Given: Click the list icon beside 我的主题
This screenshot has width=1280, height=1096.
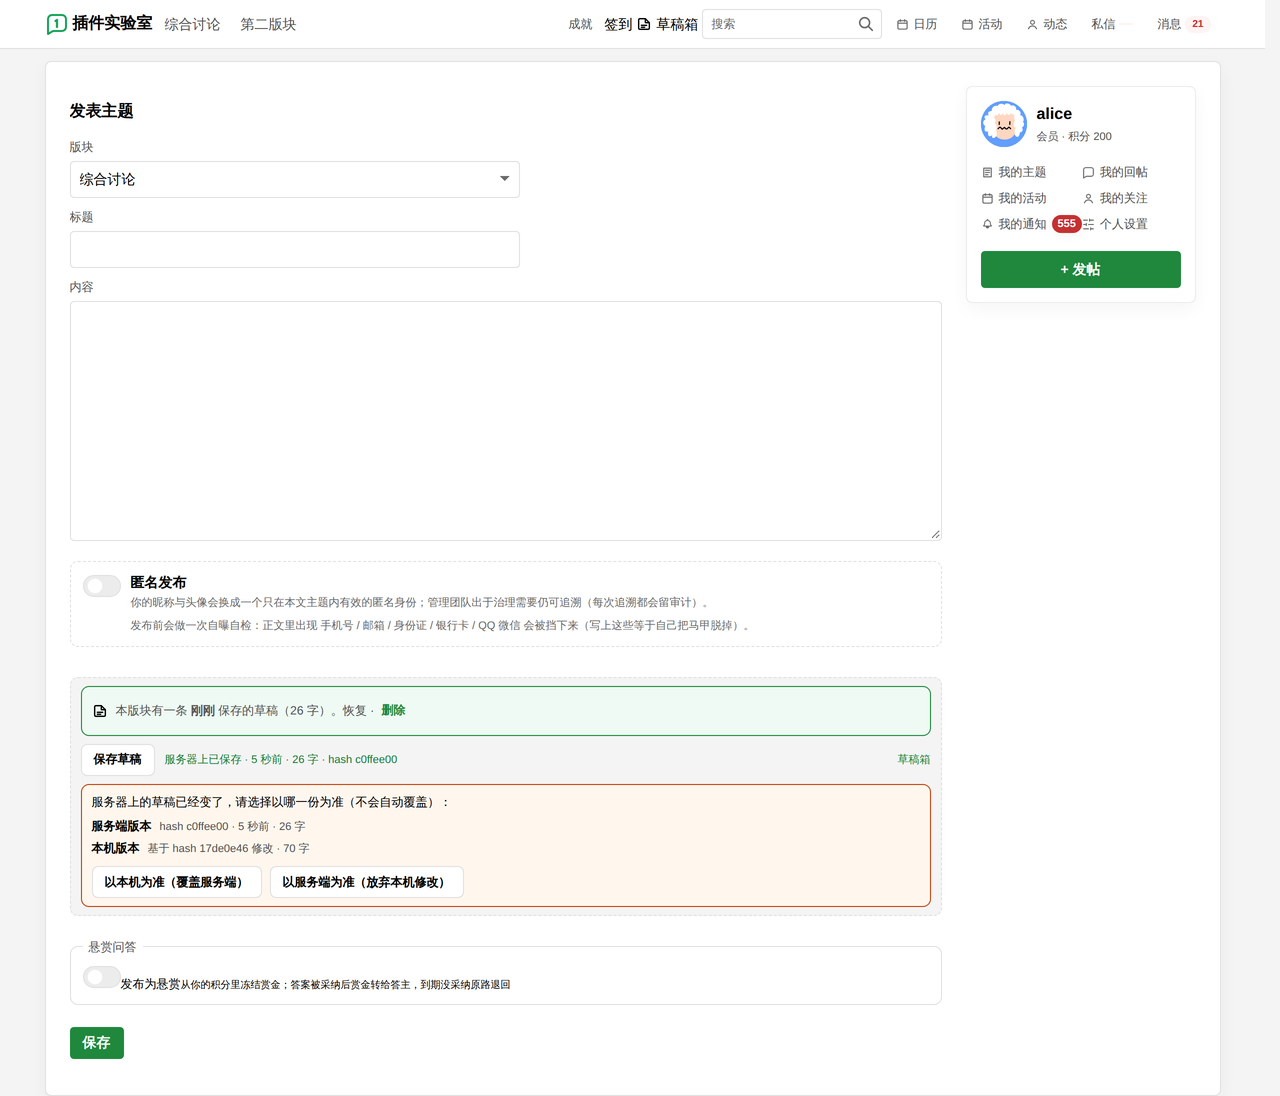Looking at the screenshot, I should 987,173.
